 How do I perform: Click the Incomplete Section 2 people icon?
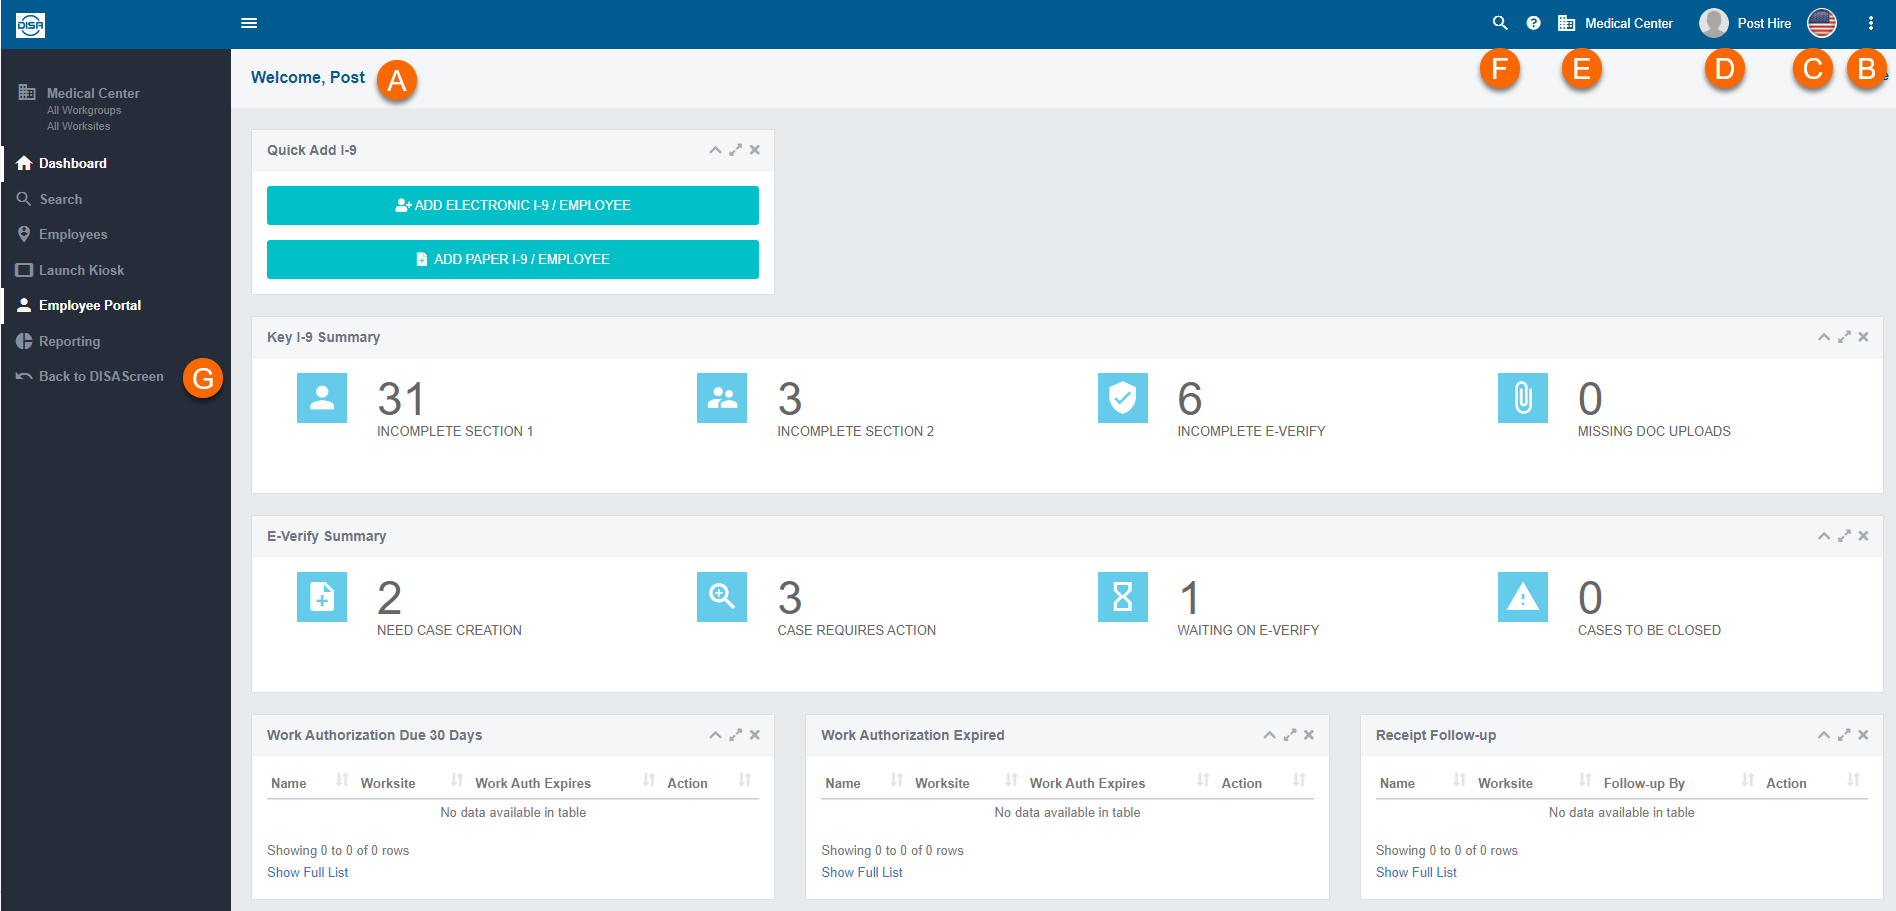[x=722, y=398]
